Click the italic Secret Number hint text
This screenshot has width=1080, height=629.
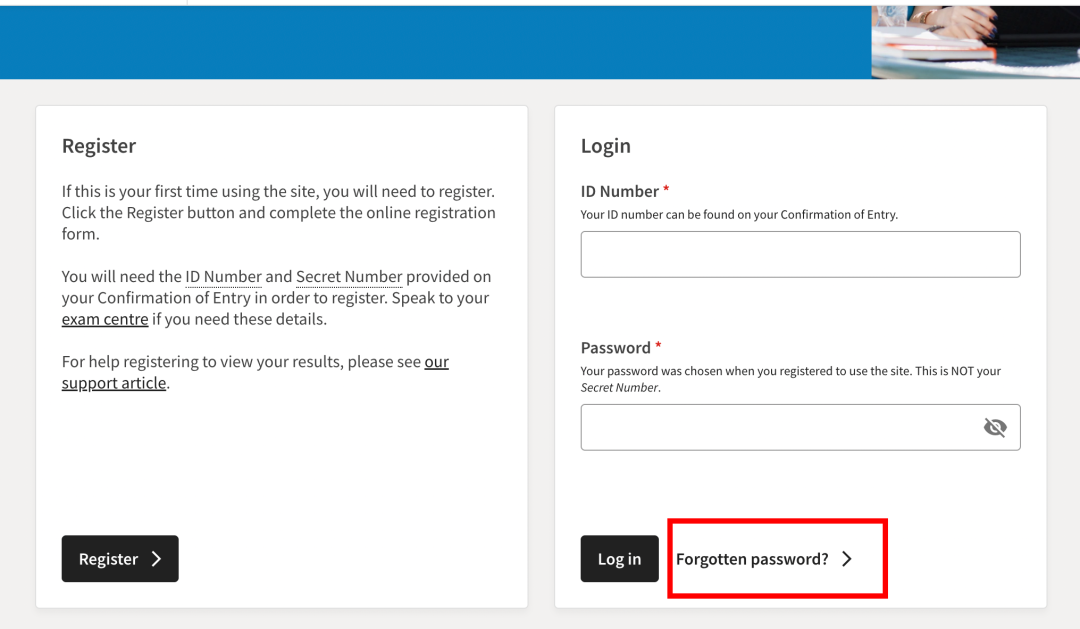tap(620, 387)
